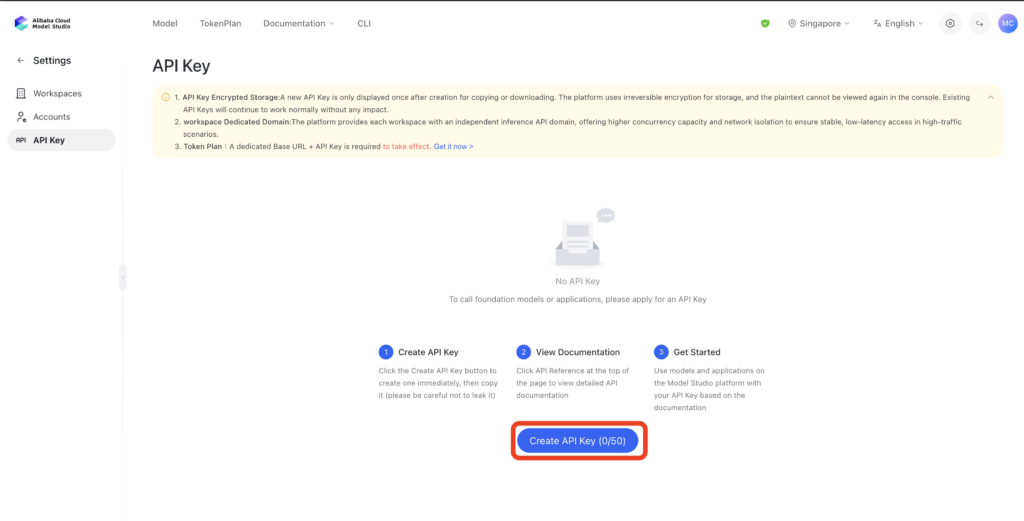Select Workspaces in the settings sidebar
1024x521 pixels.
click(x=61, y=93)
